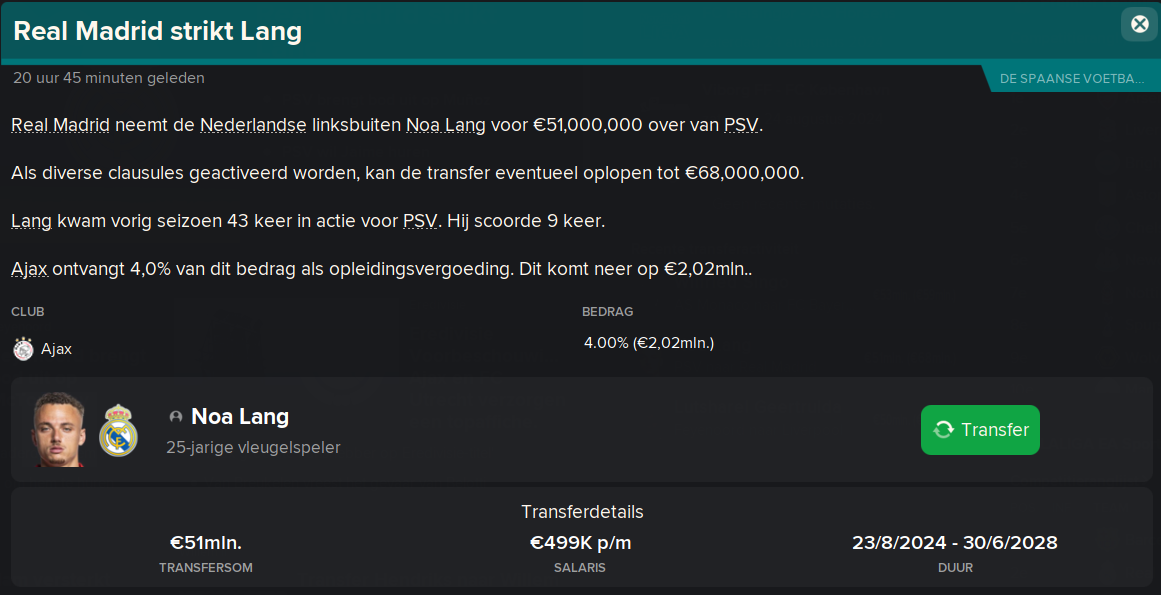Select the Ajax row in the club table

[x=580, y=348]
